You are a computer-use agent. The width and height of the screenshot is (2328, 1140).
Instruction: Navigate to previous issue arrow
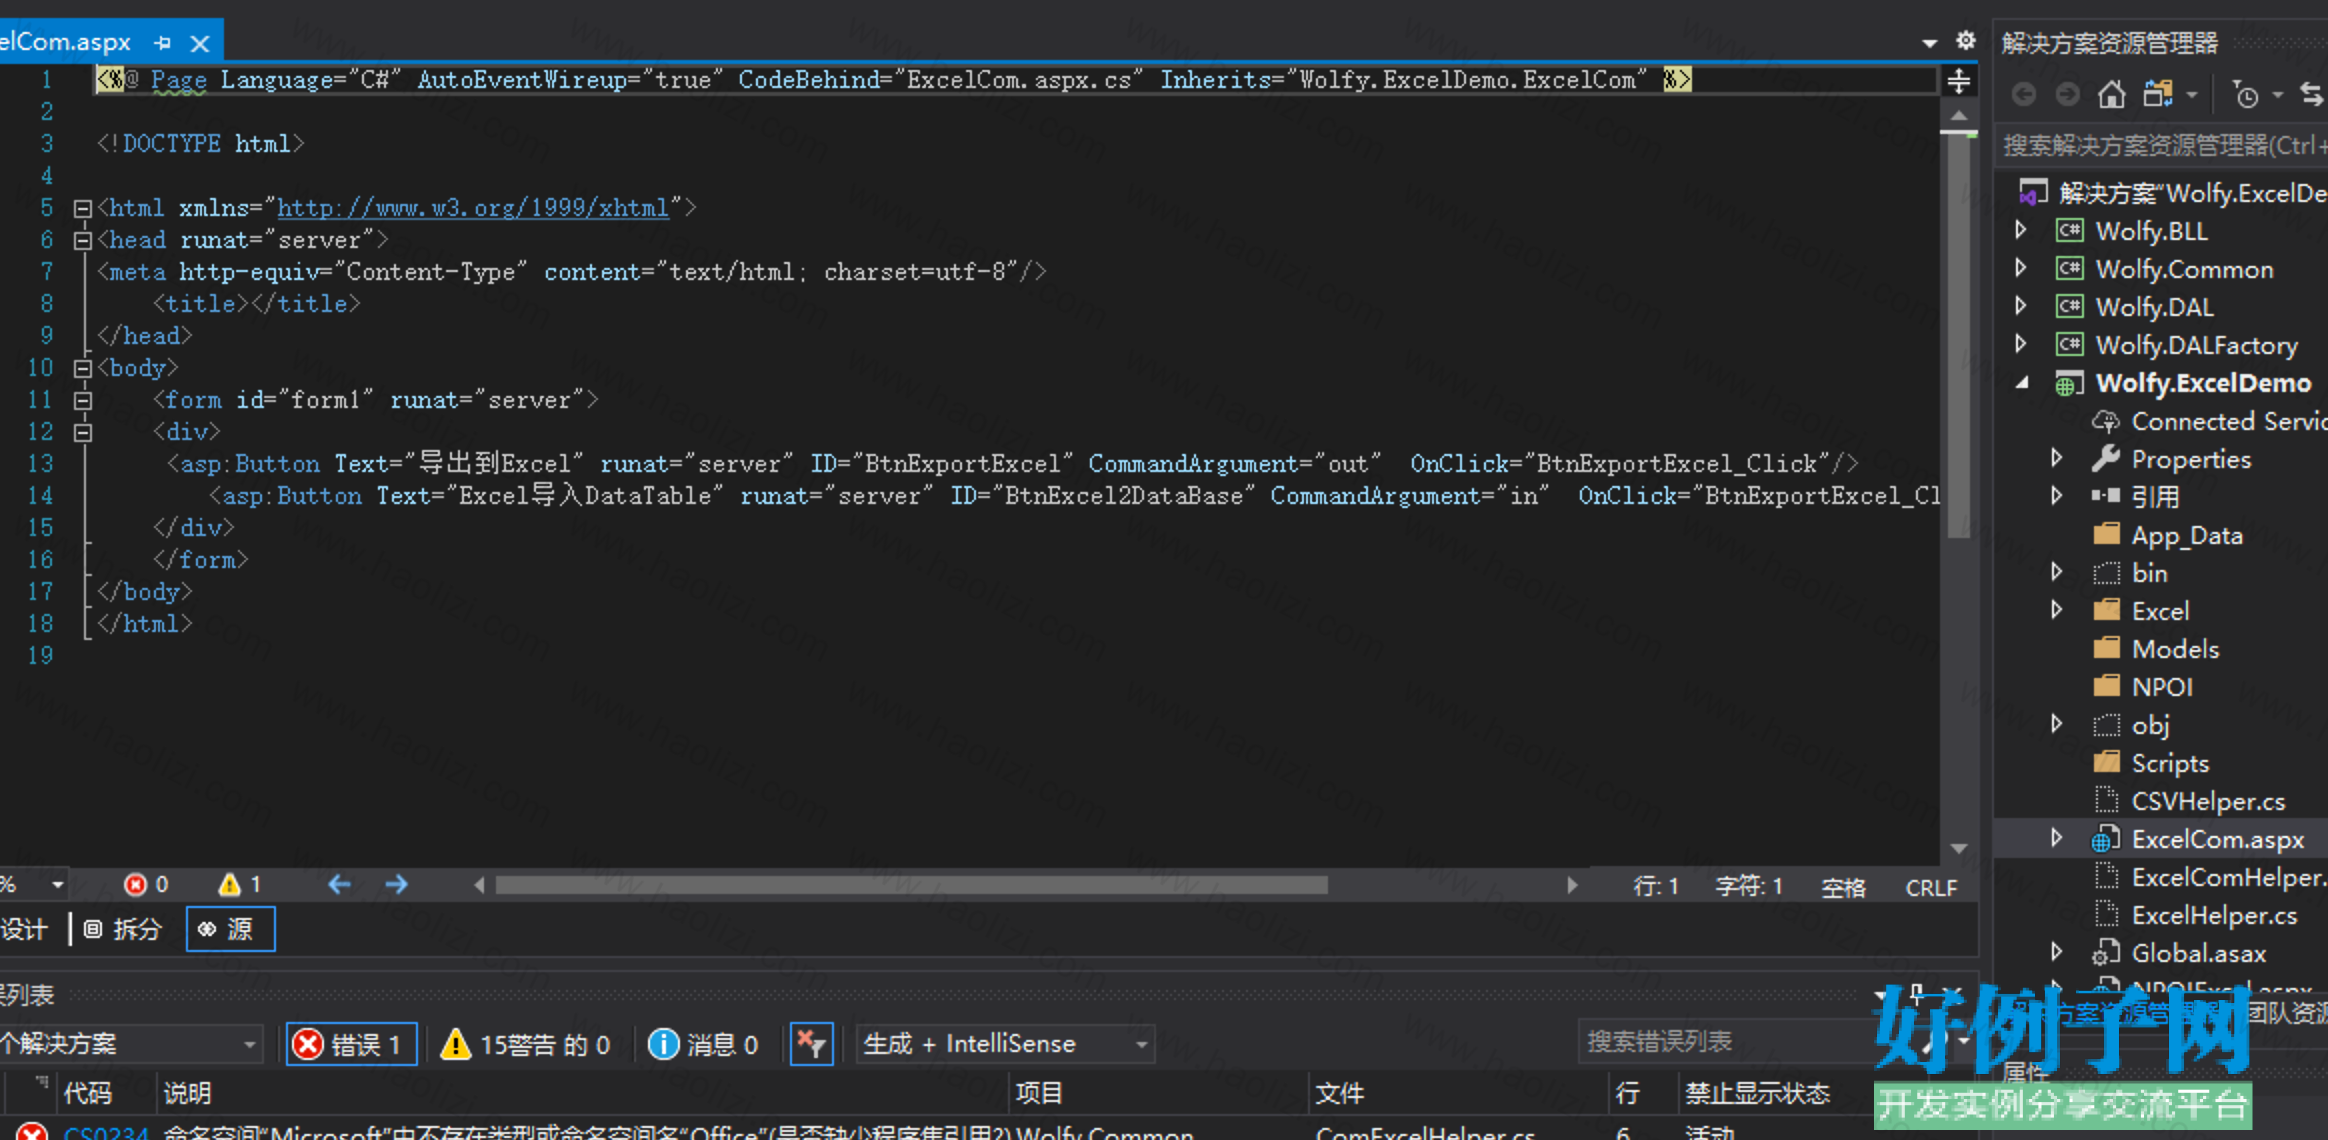point(340,885)
